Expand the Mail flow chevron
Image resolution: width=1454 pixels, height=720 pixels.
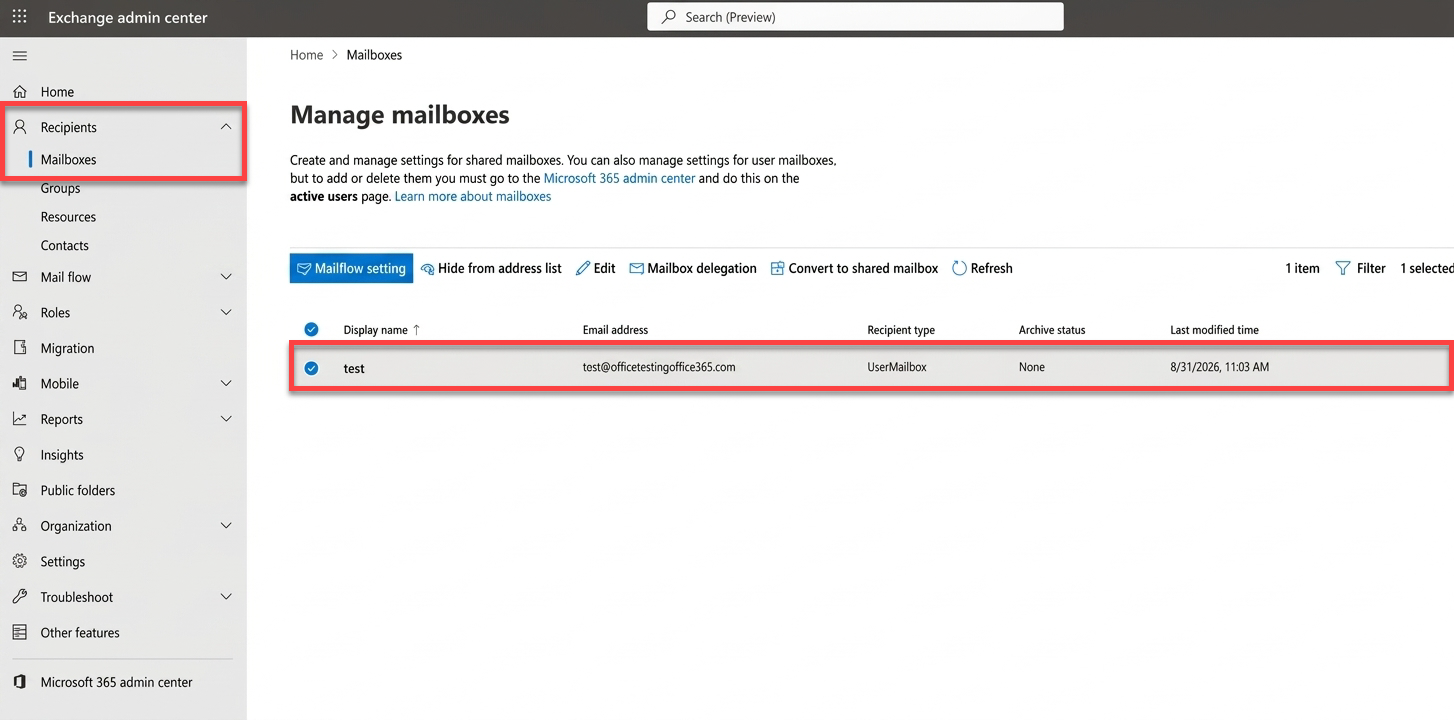tap(226, 277)
